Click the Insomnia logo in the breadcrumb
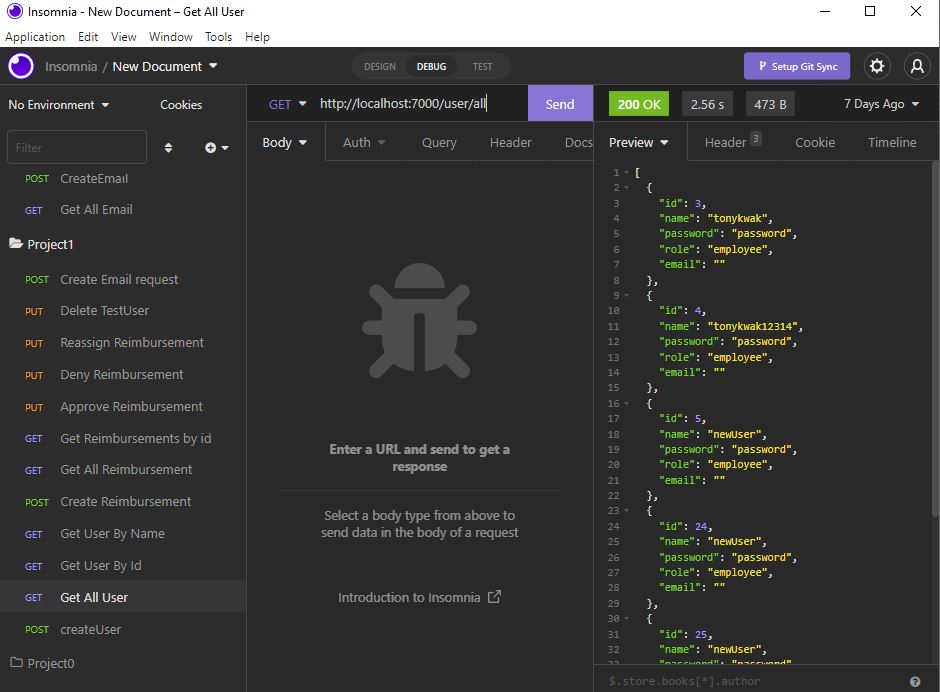Viewport: 940px width, 692px height. (20, 66)
